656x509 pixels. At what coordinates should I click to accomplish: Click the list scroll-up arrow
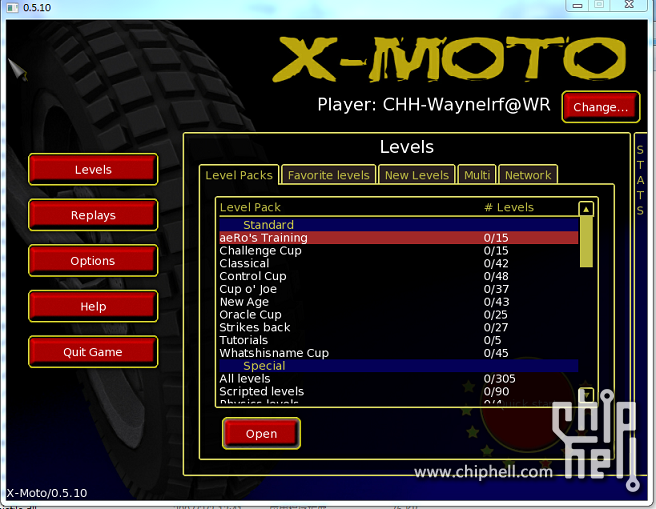pyautogui.click(x=586, y=209)
